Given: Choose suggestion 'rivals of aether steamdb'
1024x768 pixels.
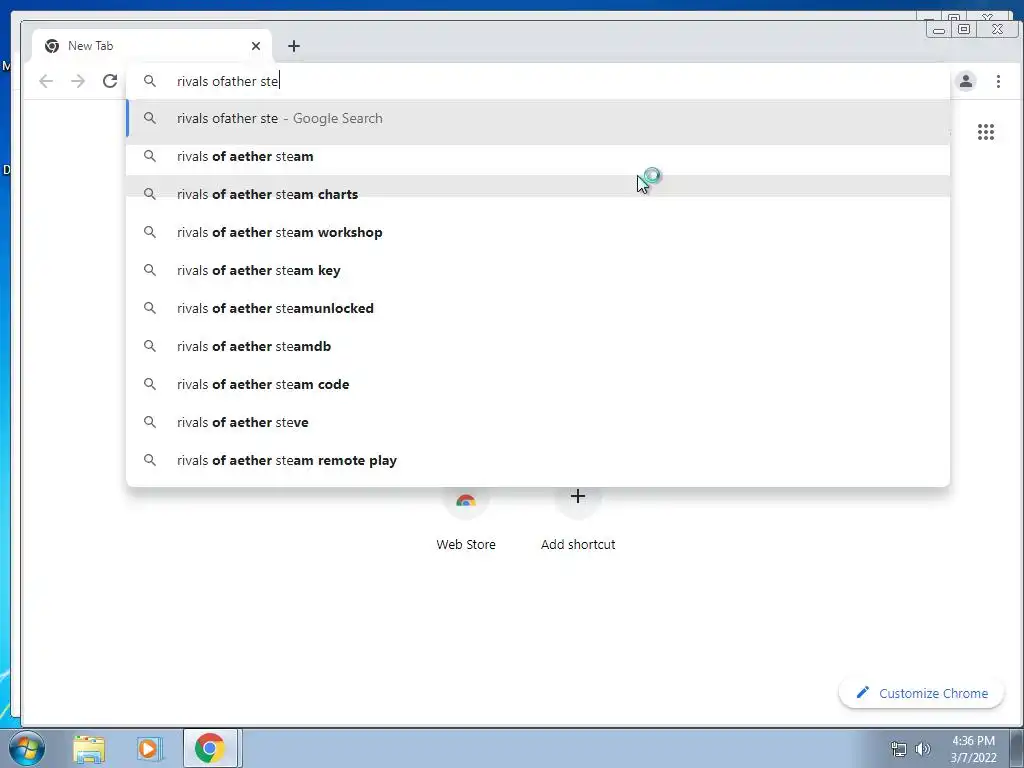Looking at the screenshot, I should tap(538, 346).
